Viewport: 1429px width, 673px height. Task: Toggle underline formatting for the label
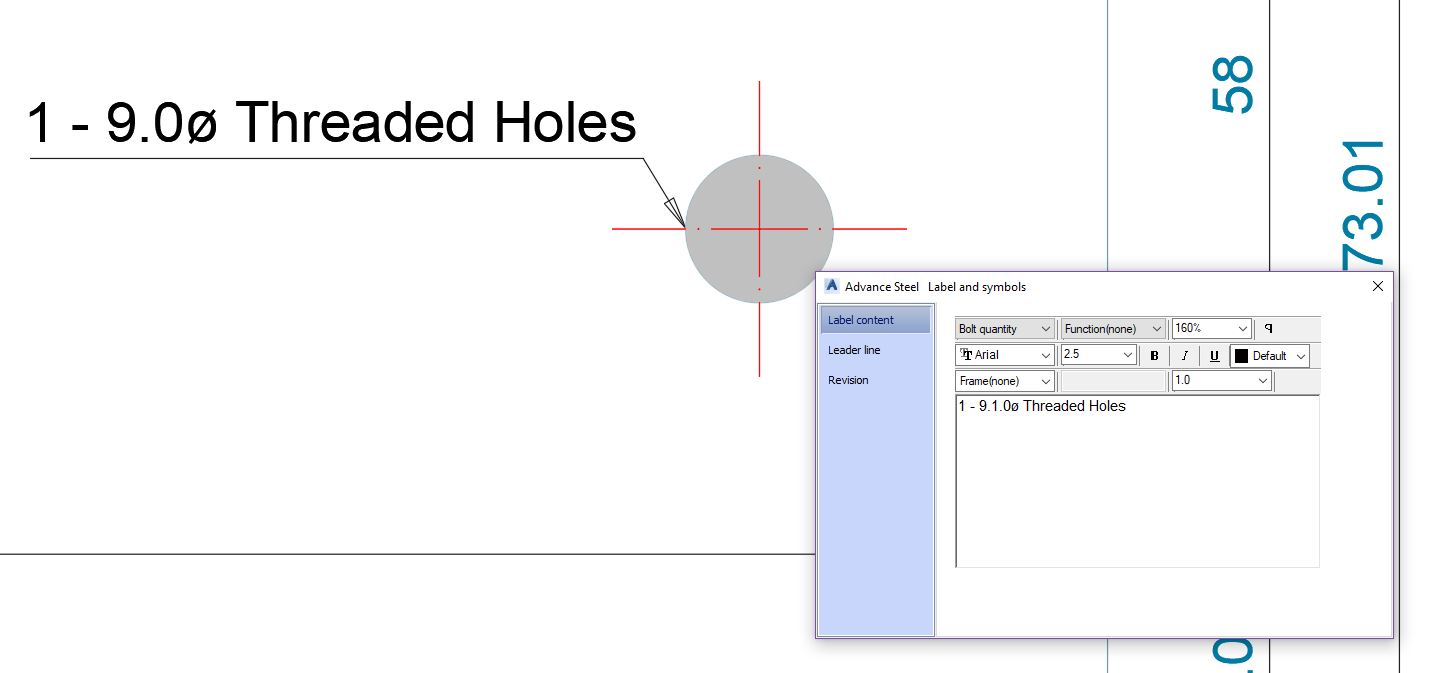pyautogui.click(x=1214, y=355)
